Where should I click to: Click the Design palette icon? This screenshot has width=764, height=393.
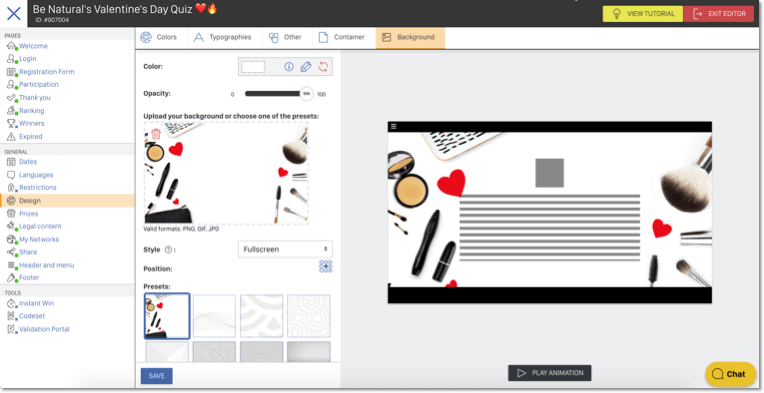[x=11, y=201]
